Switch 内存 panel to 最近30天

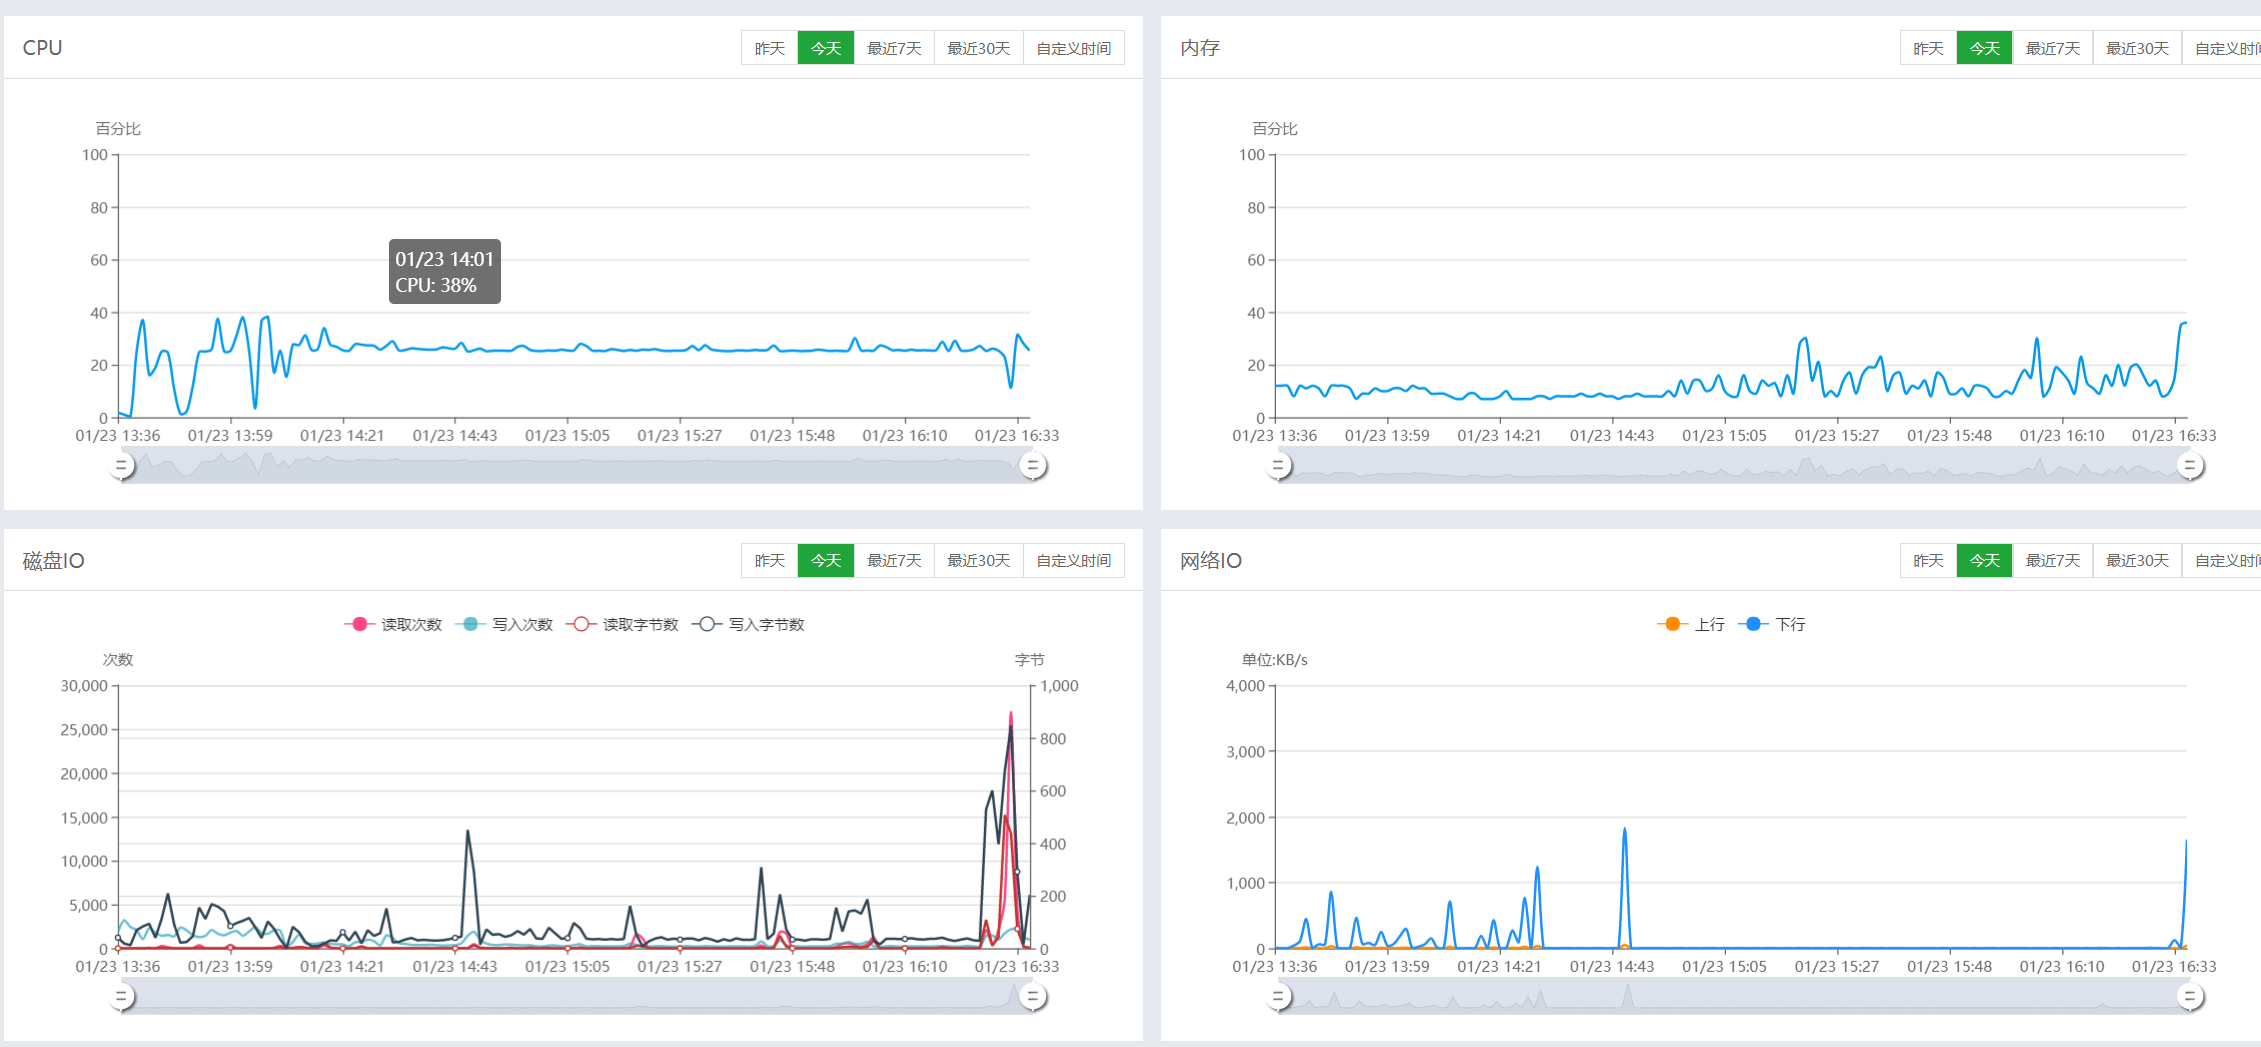click(x=2137, y=48)
